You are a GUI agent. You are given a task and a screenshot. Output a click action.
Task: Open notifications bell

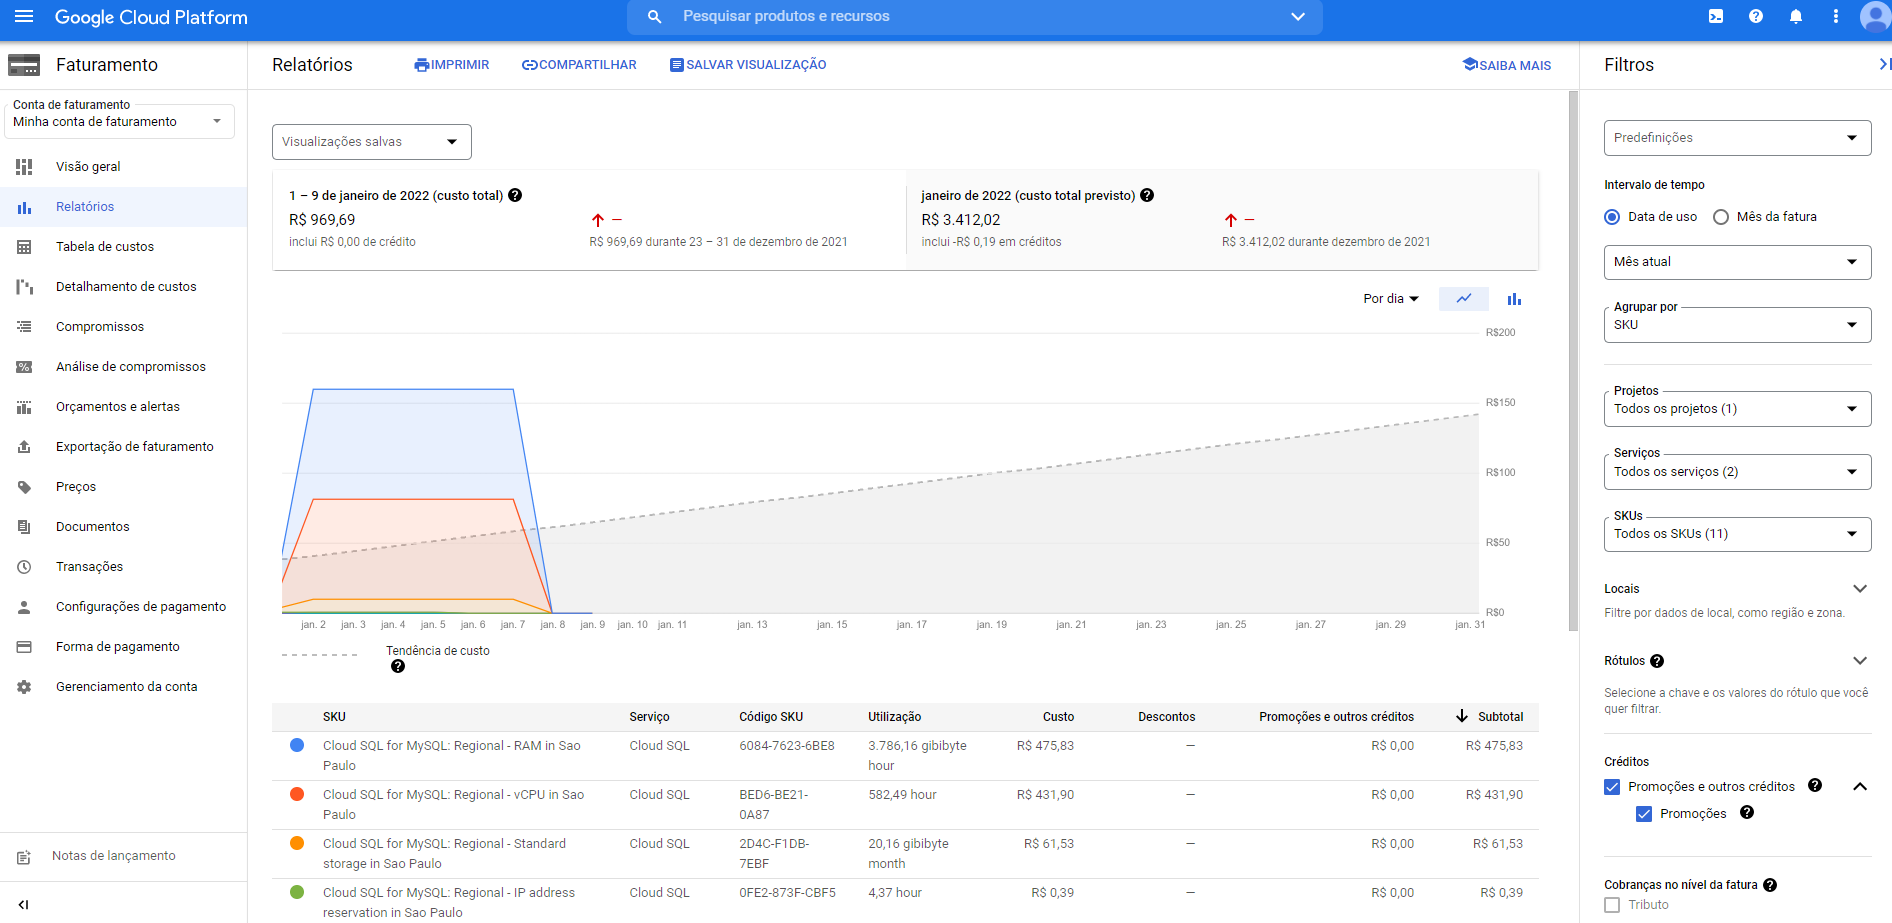point(1796,17)
